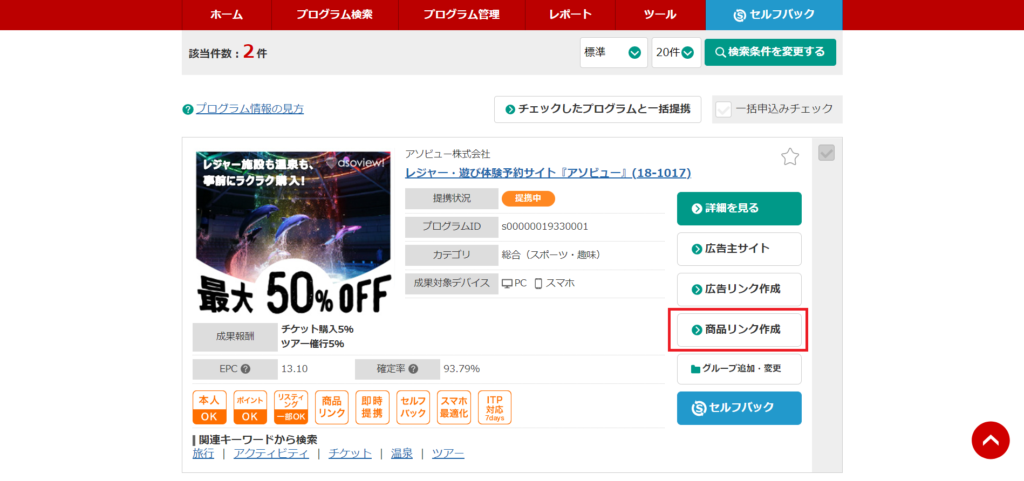Click the アソビュー株式会社 company name
Image resolution: width=1024 pixels, height=481 pixels.
click(447, 154)
